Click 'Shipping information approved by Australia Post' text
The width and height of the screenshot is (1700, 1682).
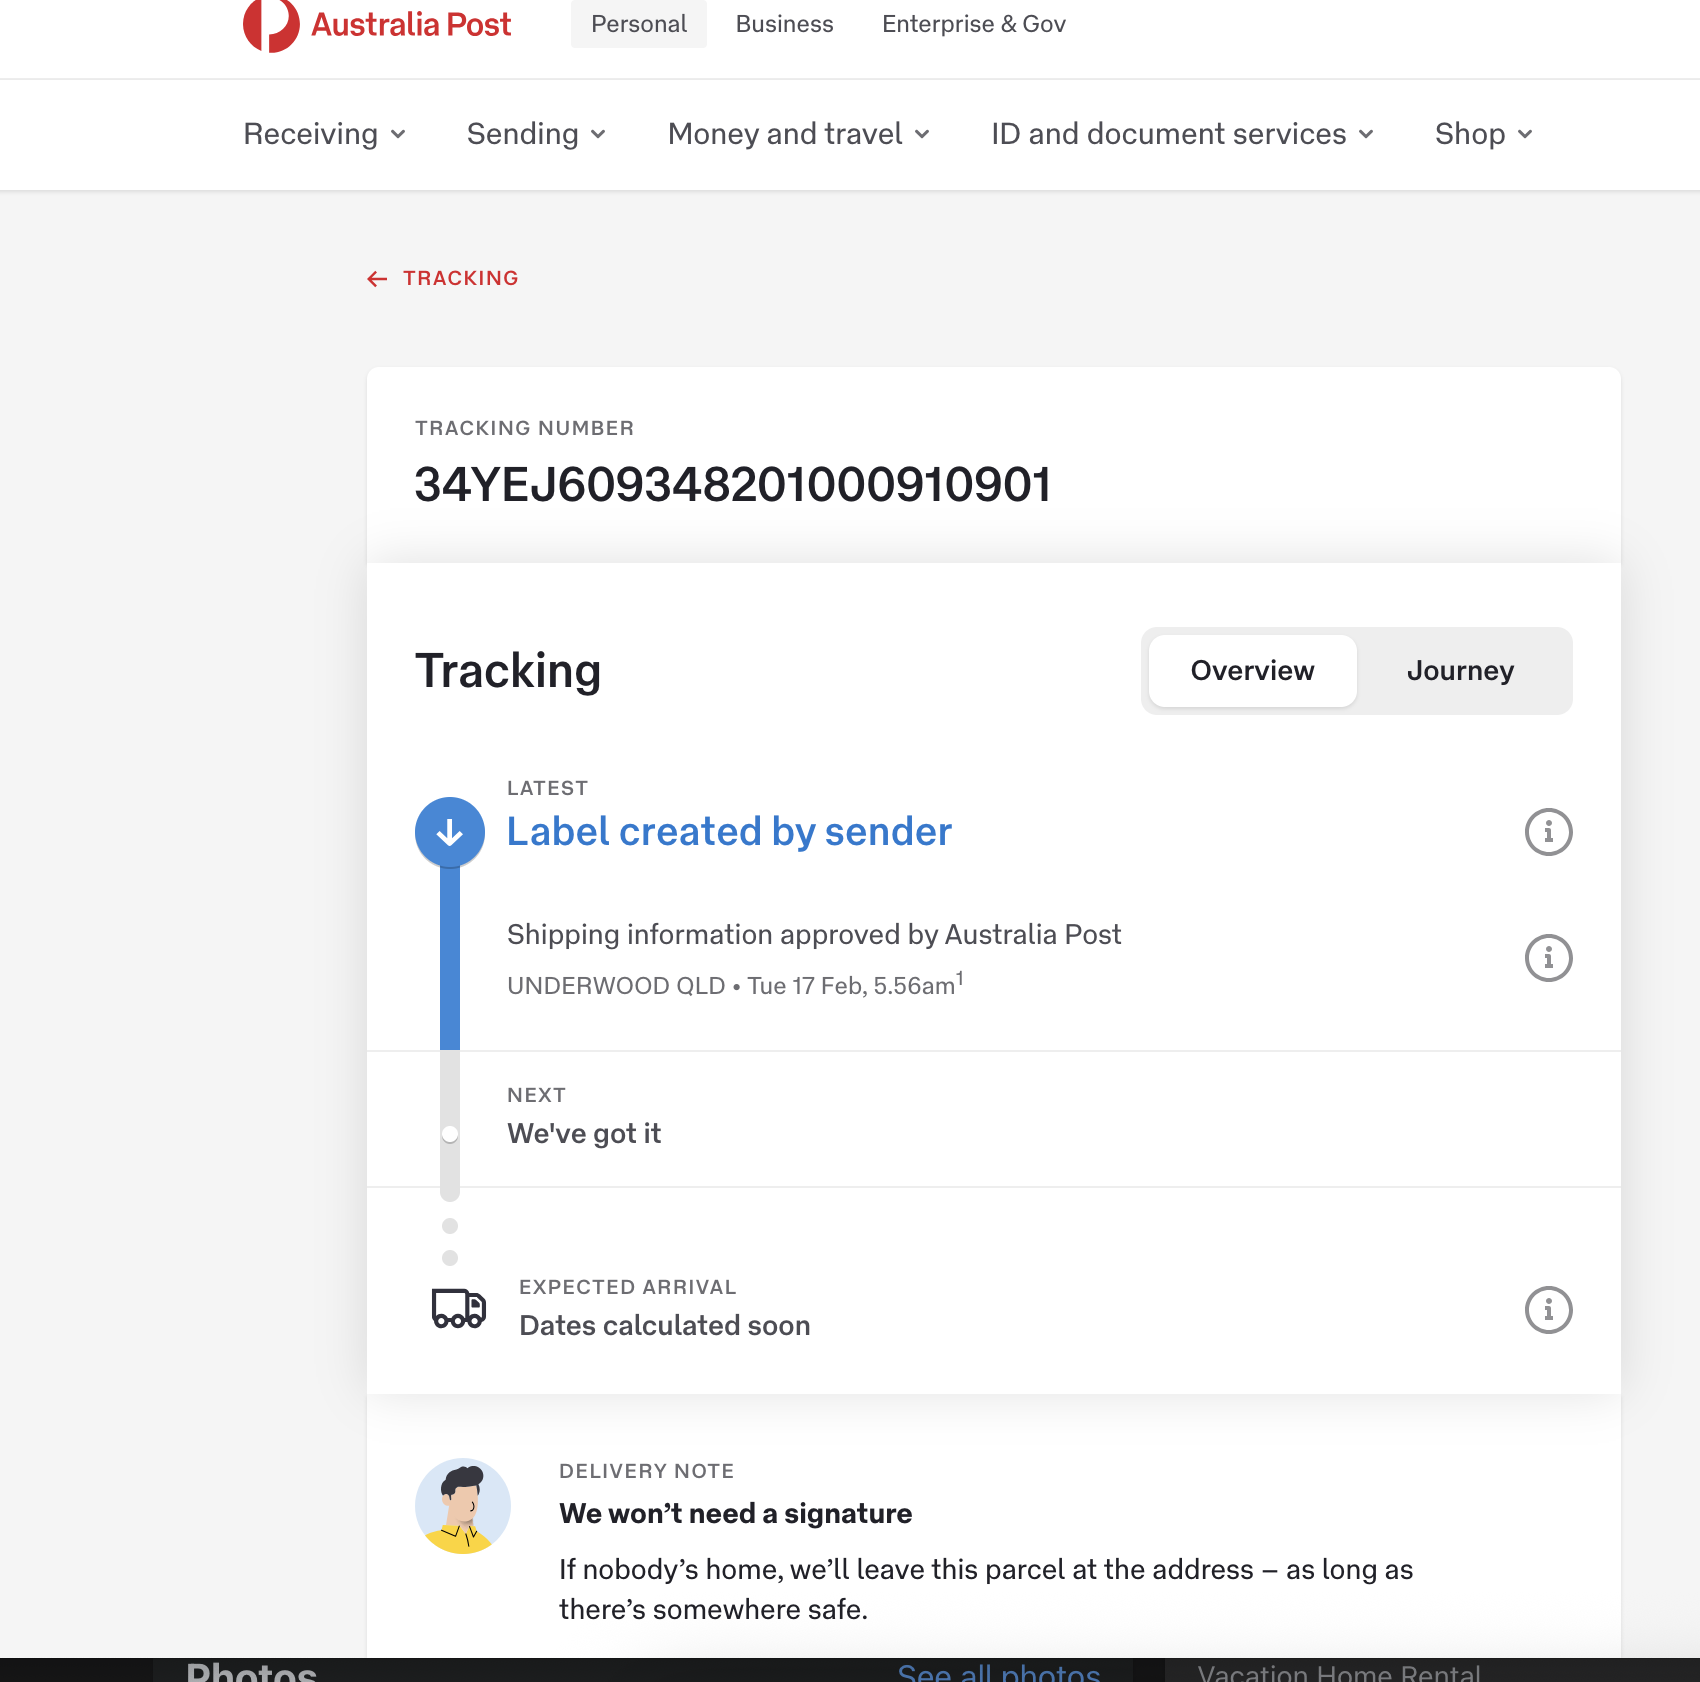click(x=814, y=934)
